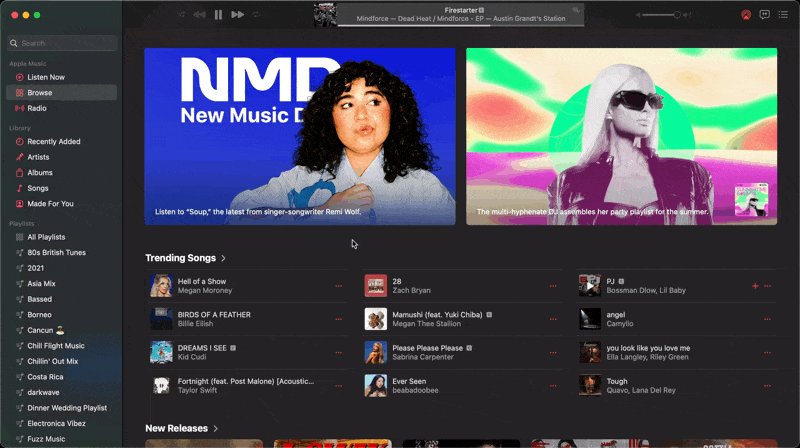
Task: Show the Up Next queue list
Action: (x=783, y=15)
